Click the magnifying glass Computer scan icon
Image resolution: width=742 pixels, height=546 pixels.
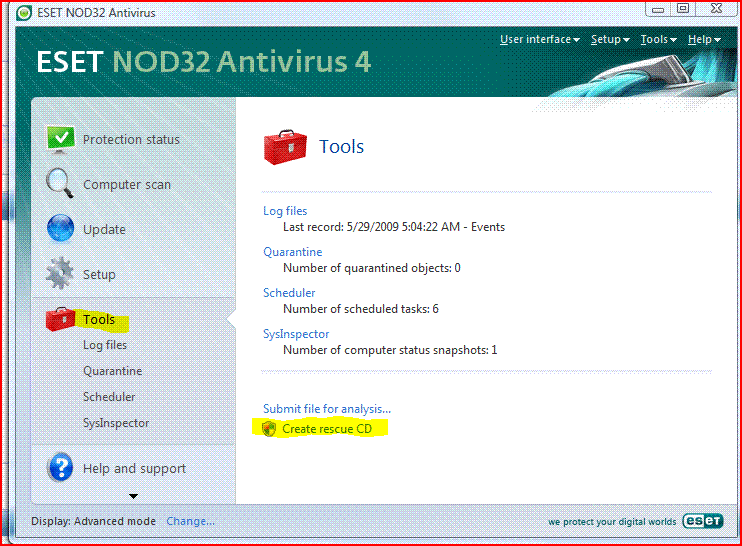pyautogui.click(x=60, y=184)
